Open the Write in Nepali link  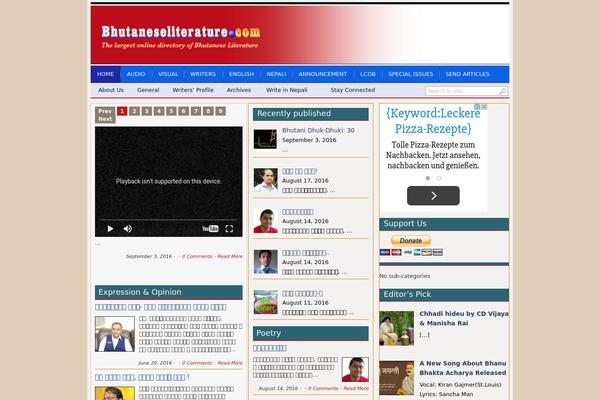[x=287, y=90]
